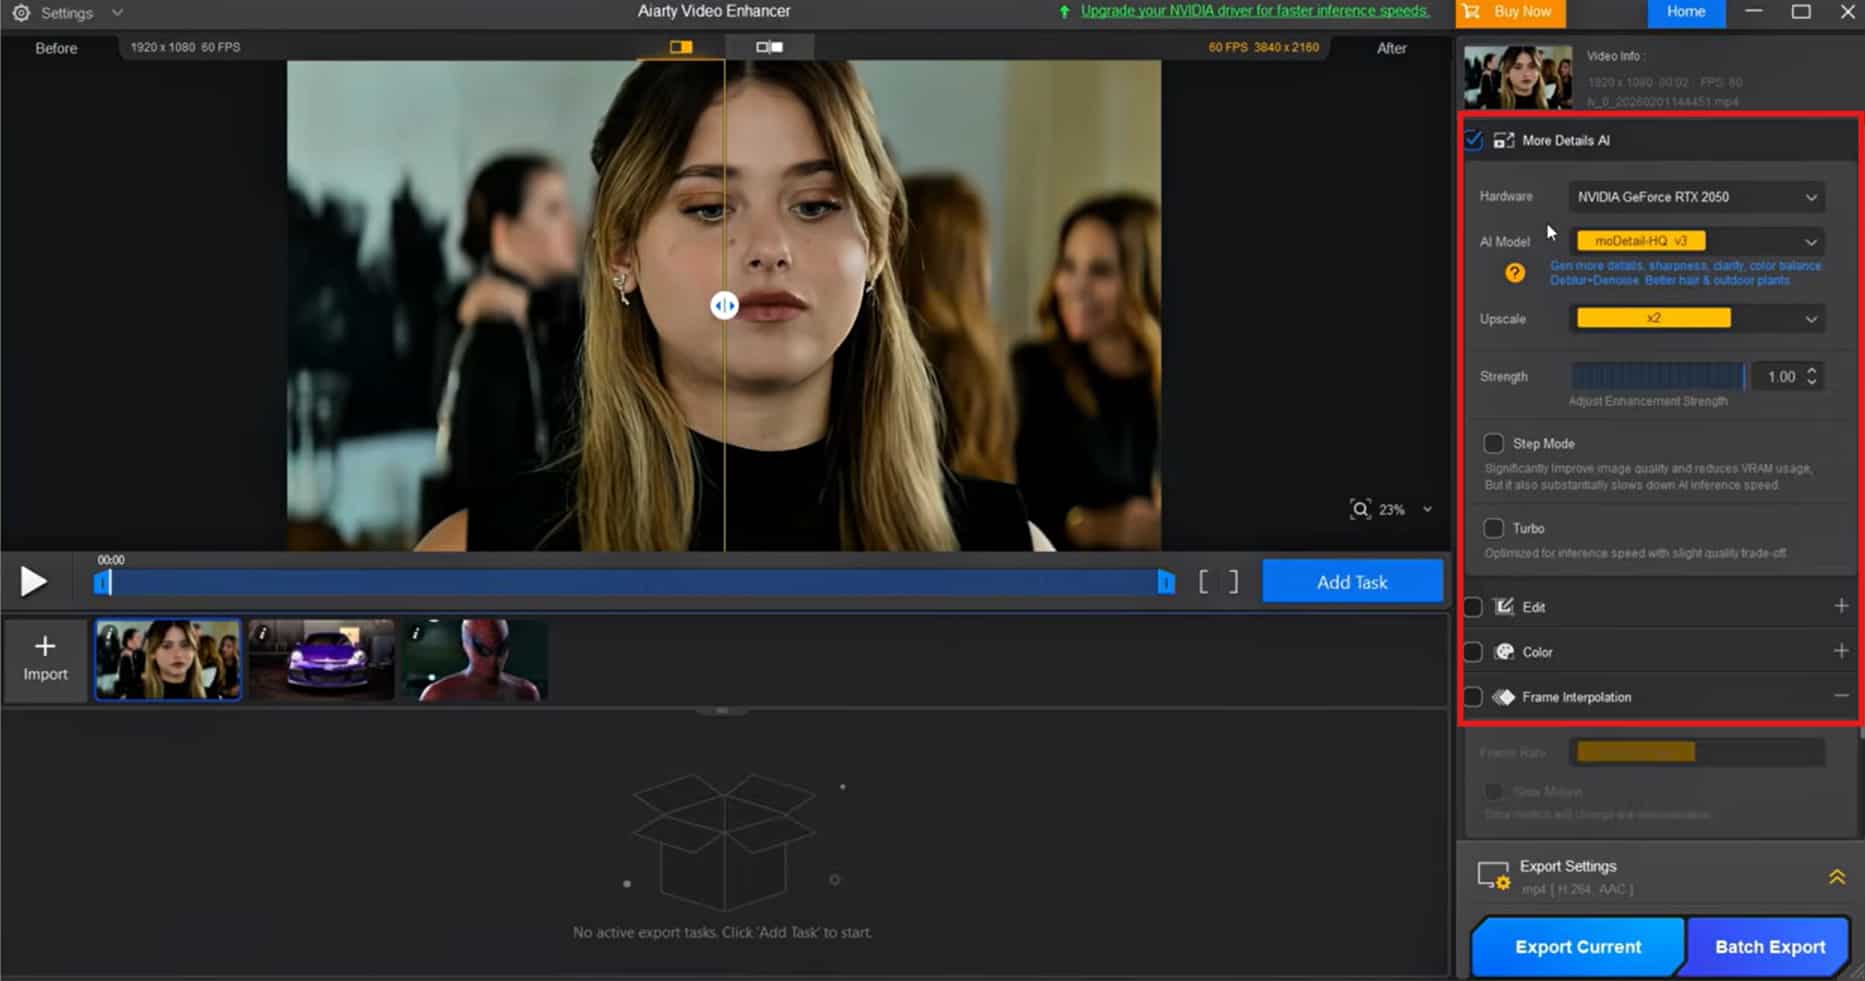Image resolution: width=1865 pixels, height=981 pixels.
Task: Click the Edit crop icon
Action: pos(1504,607)
